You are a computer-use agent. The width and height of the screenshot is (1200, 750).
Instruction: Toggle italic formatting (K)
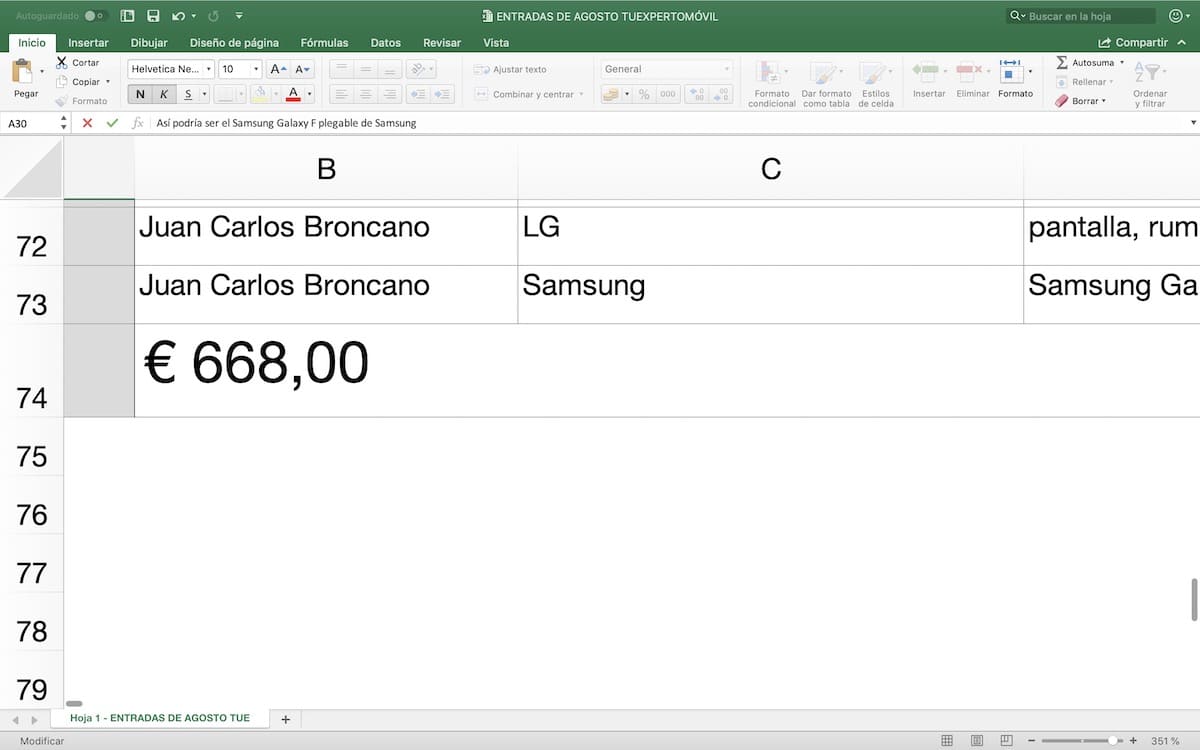click(x=164, y=94)
